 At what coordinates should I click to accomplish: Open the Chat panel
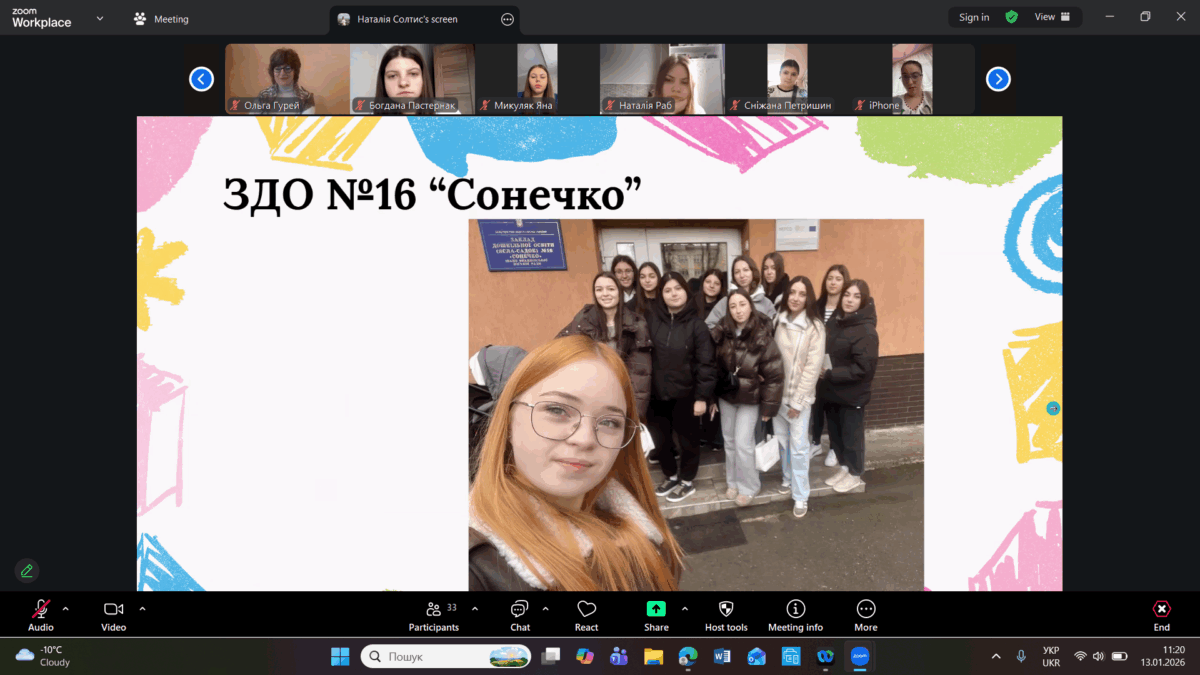click(519, 614)
